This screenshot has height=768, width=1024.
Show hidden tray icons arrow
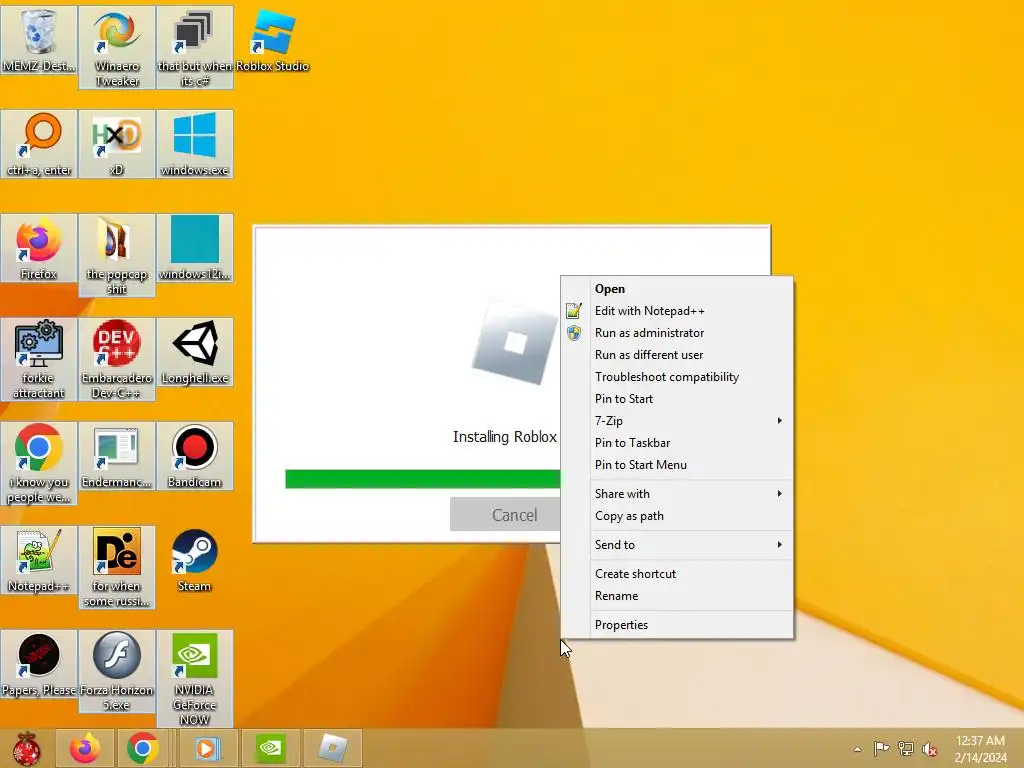click(857, 749)
